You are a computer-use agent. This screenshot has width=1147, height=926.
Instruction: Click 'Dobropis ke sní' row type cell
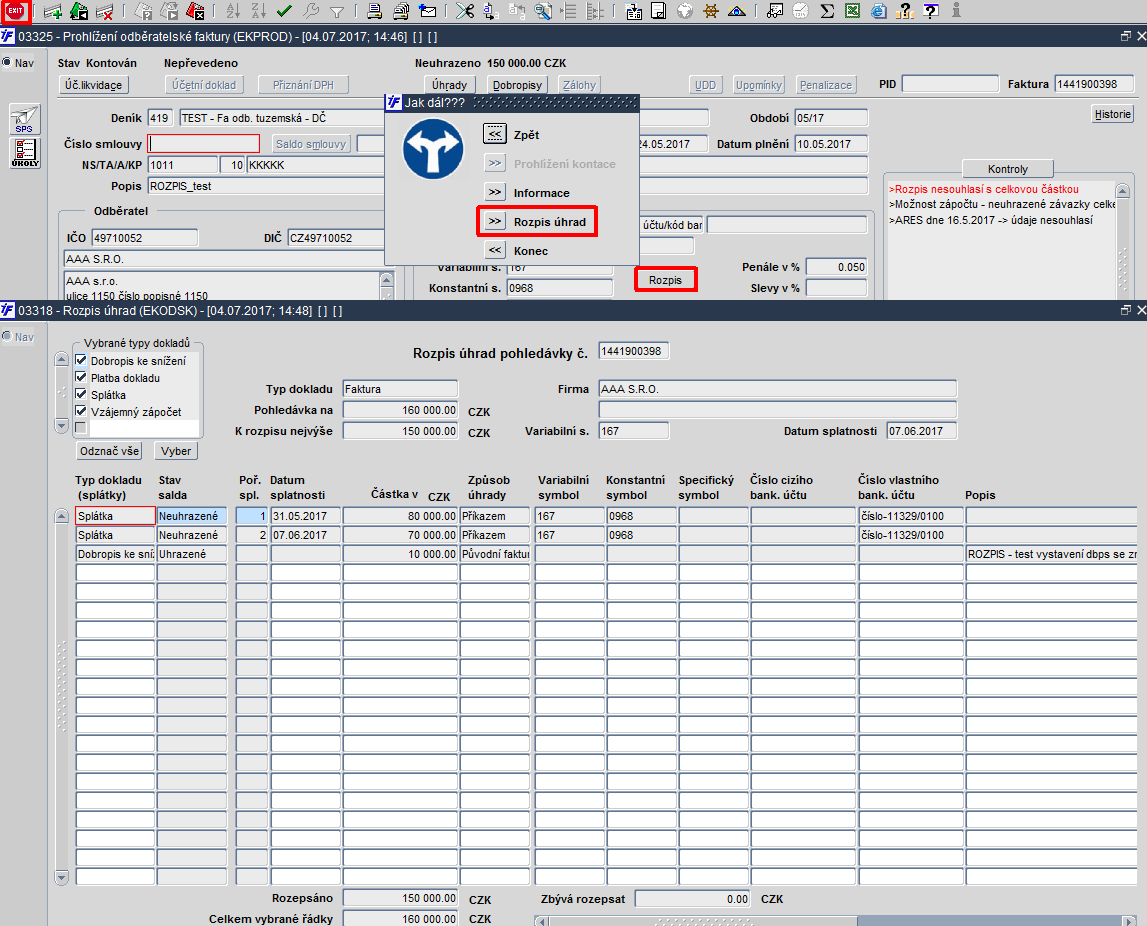point(115,554)
